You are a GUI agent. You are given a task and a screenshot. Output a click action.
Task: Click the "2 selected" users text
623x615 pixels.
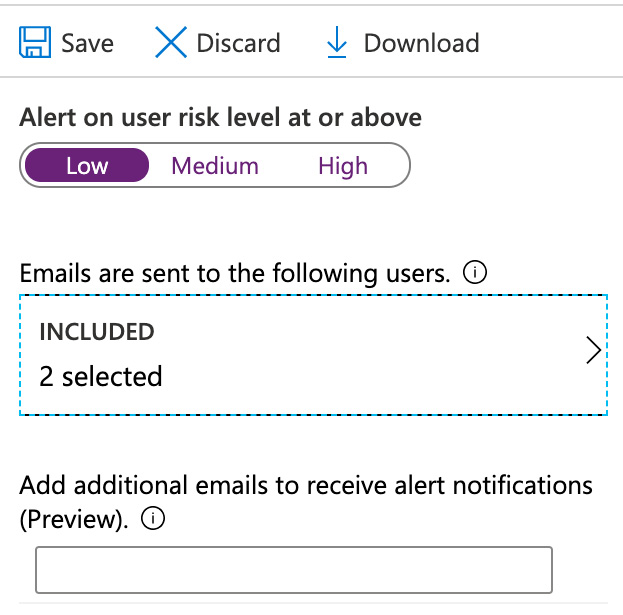pos(100,377)
